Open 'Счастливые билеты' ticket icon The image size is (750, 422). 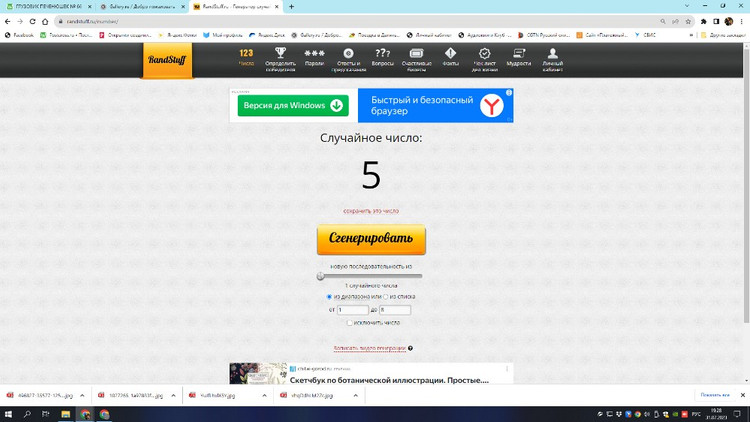416,57
